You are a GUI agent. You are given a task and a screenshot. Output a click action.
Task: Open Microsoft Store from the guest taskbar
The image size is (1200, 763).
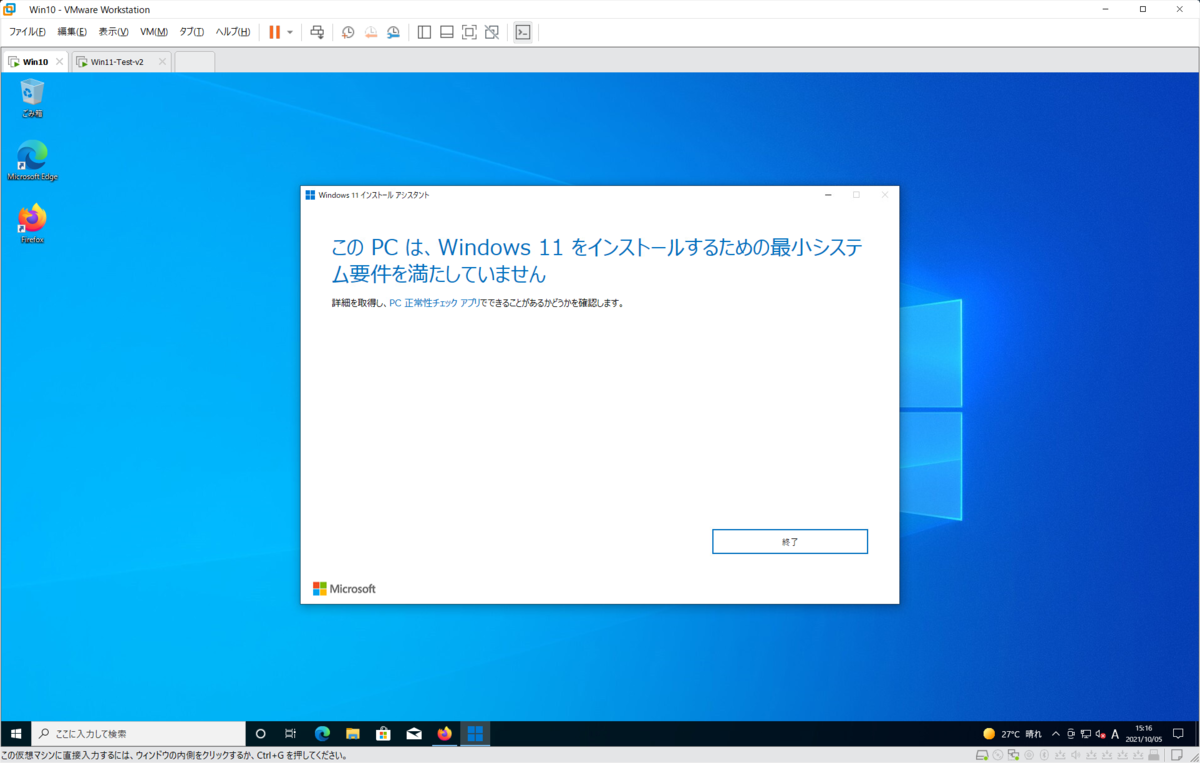point(383,733)
